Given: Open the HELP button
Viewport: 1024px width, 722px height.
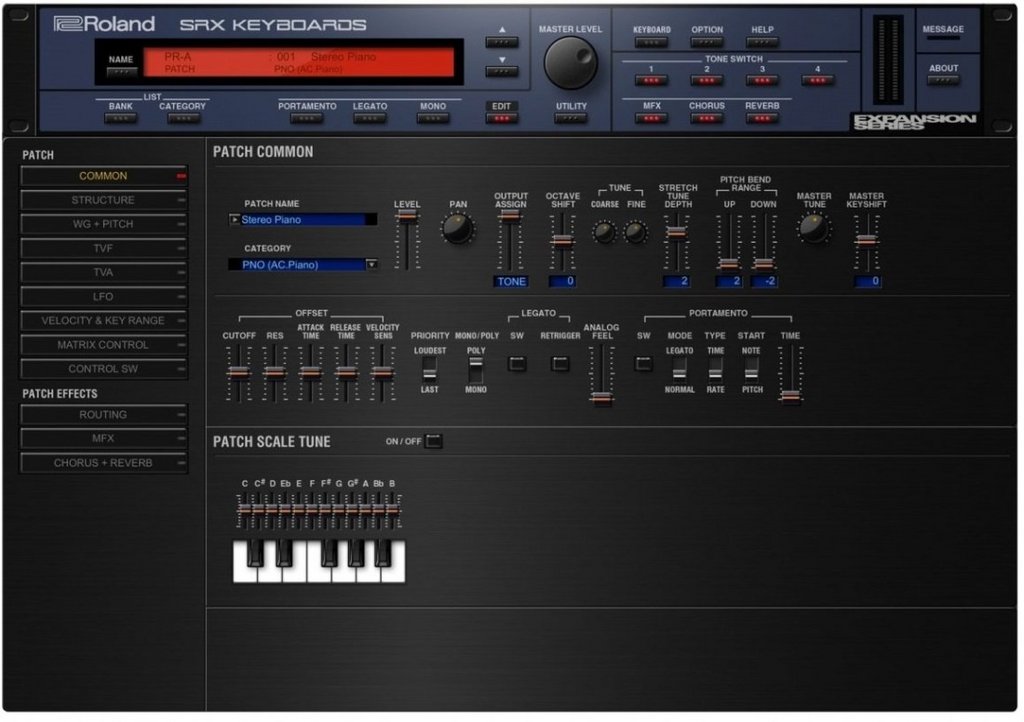Looking at the screenshot, I should click(x=762, y=42).
